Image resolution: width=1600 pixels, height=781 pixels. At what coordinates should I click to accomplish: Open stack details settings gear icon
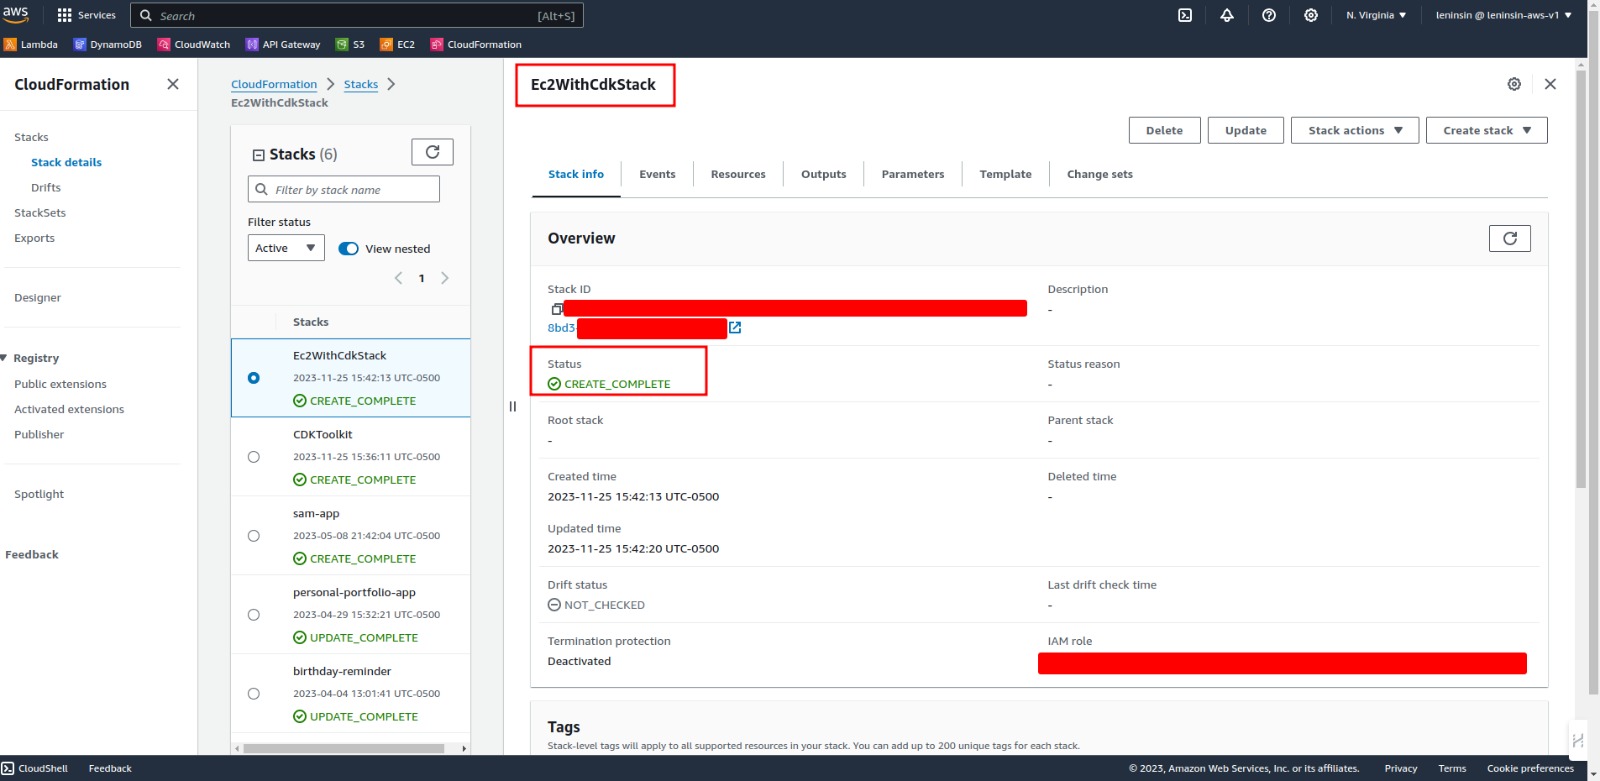click(1514, 84)
